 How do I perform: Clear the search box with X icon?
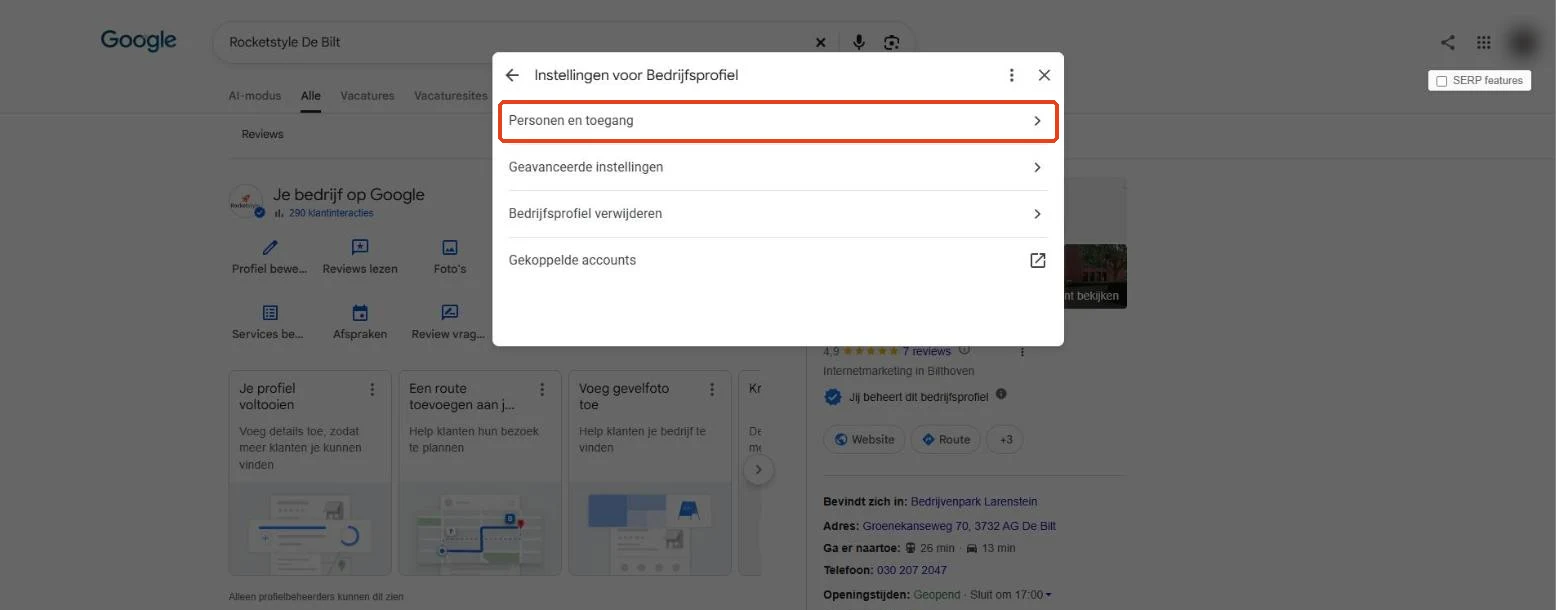coord(821,42)
